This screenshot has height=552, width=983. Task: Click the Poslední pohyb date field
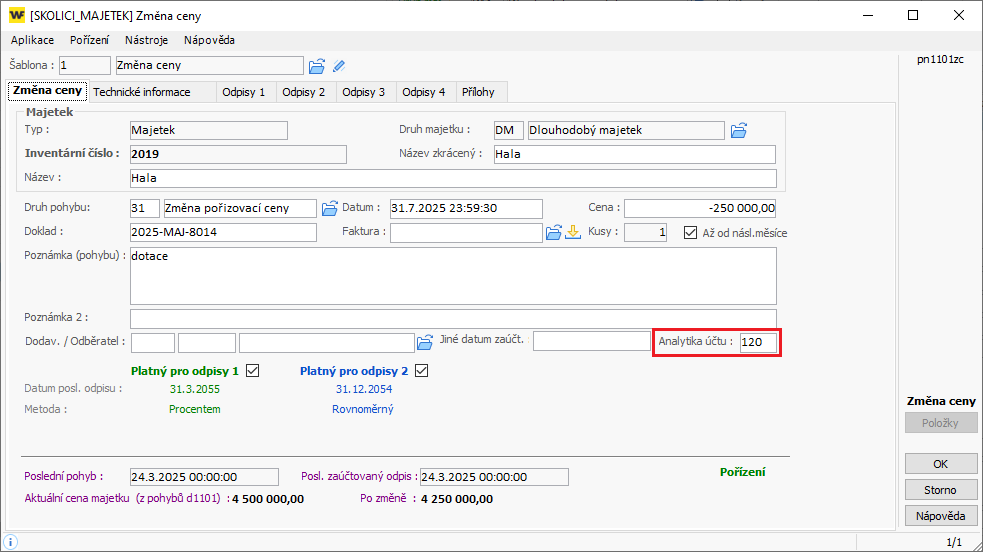[x=204, y=477]
